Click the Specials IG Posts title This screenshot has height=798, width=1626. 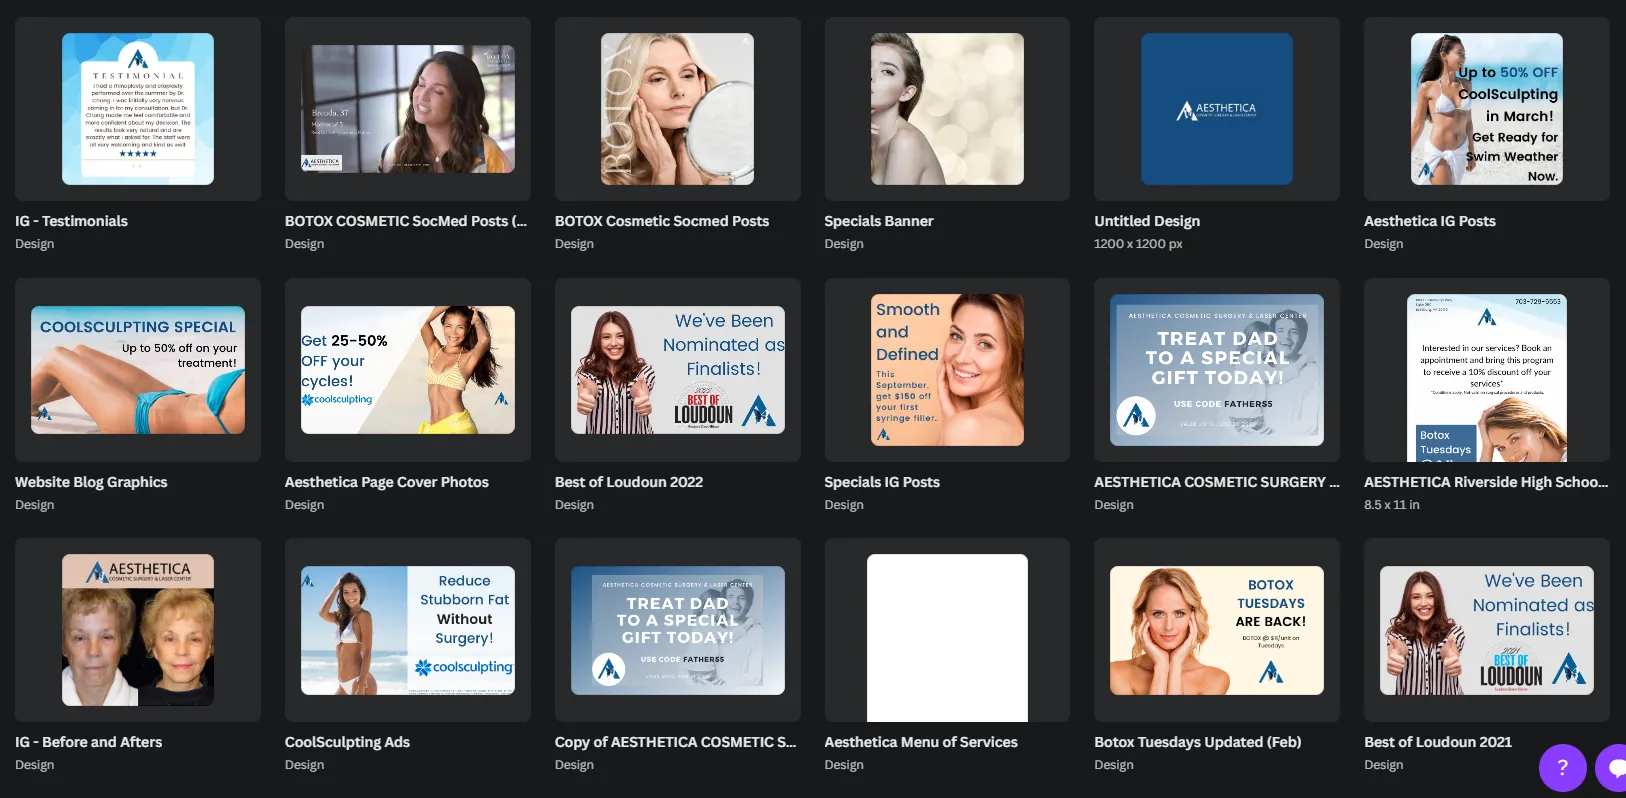point(882,482)
